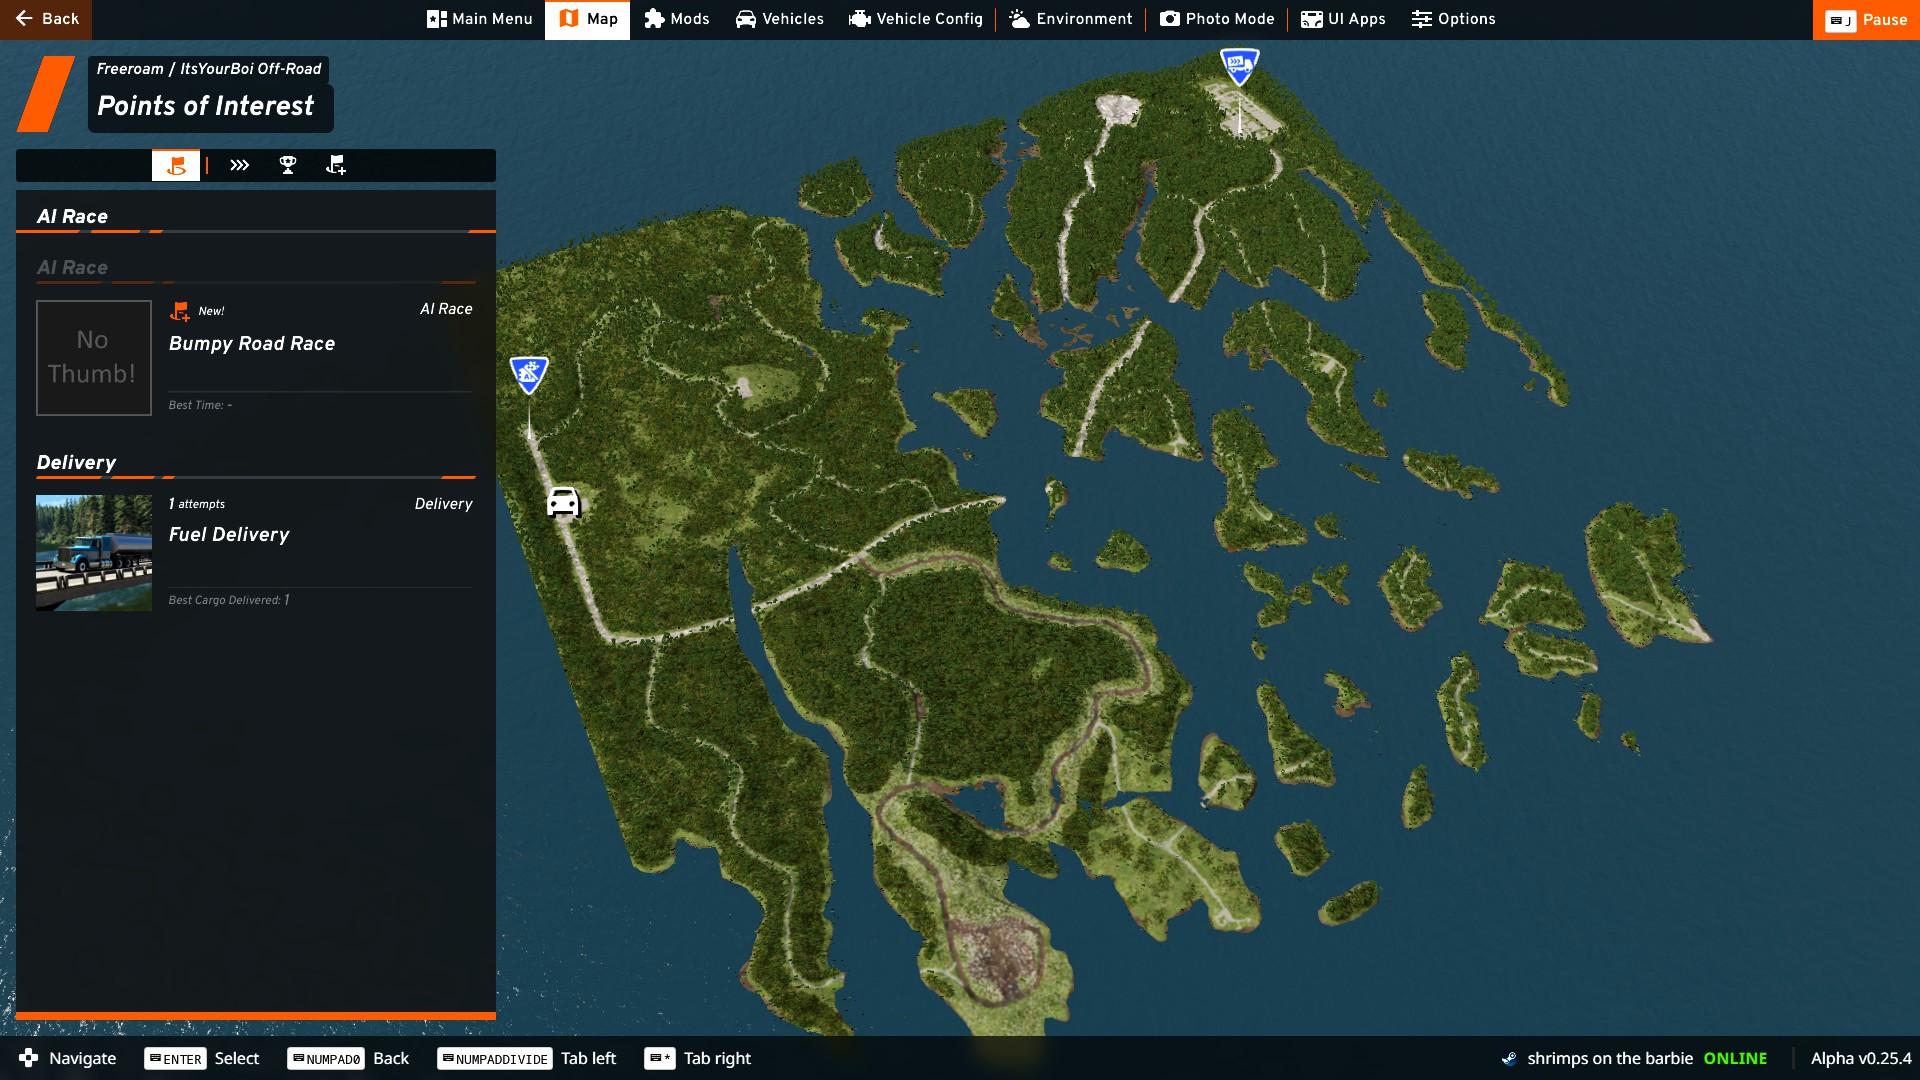Select the Map tab
This screenshot has width=1920, height=1080.
click(588, 19)
